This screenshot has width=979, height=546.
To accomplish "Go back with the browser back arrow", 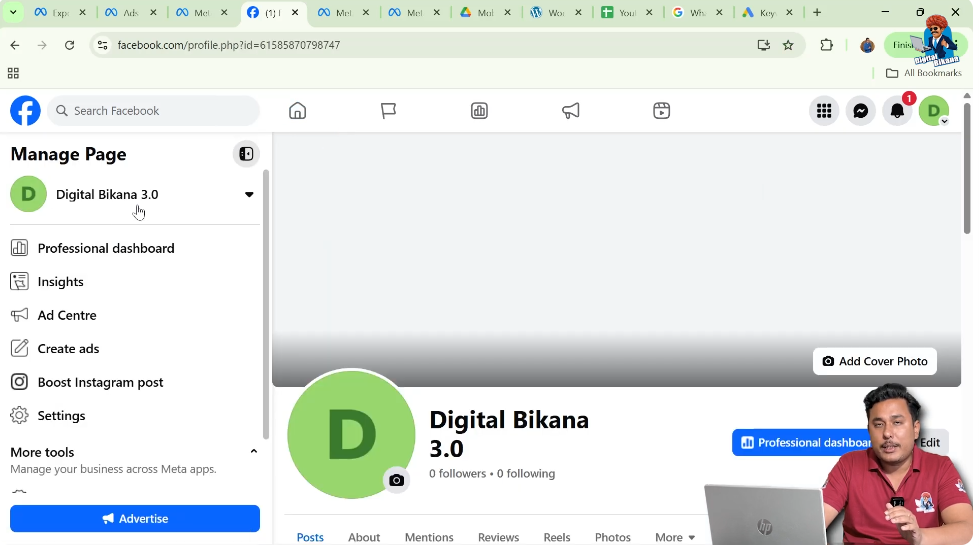I will [x=15, y=45].
